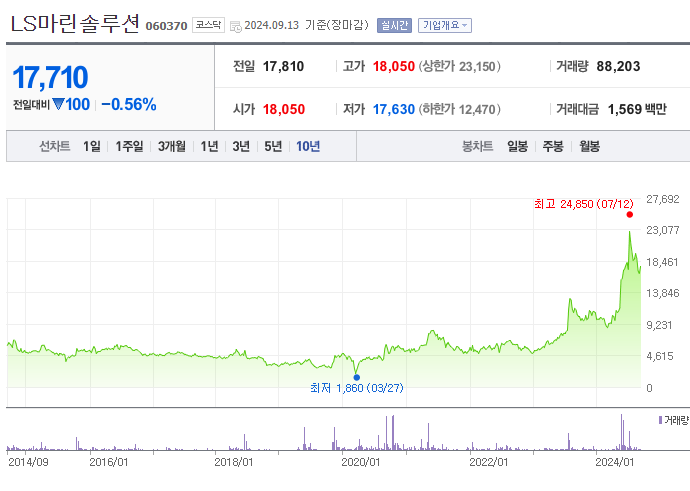The height and width of the screenshot is (491, 690).
Task: Click the stock code 060370
Action: click(x=166, y=26)
